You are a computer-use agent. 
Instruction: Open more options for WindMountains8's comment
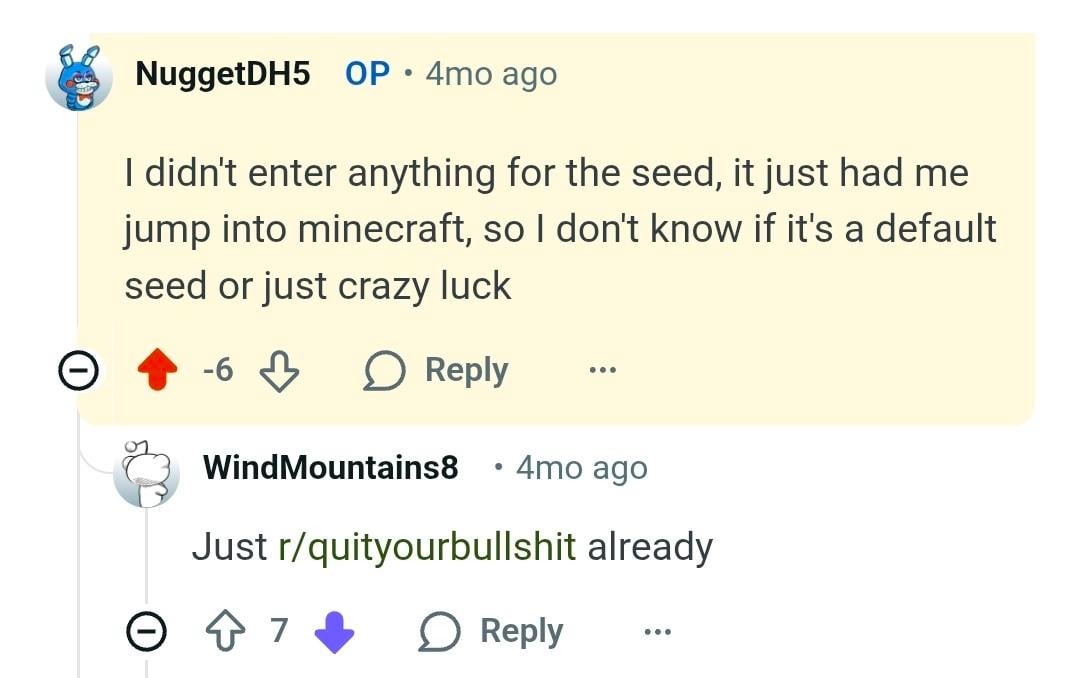click(x=657, y=632)
